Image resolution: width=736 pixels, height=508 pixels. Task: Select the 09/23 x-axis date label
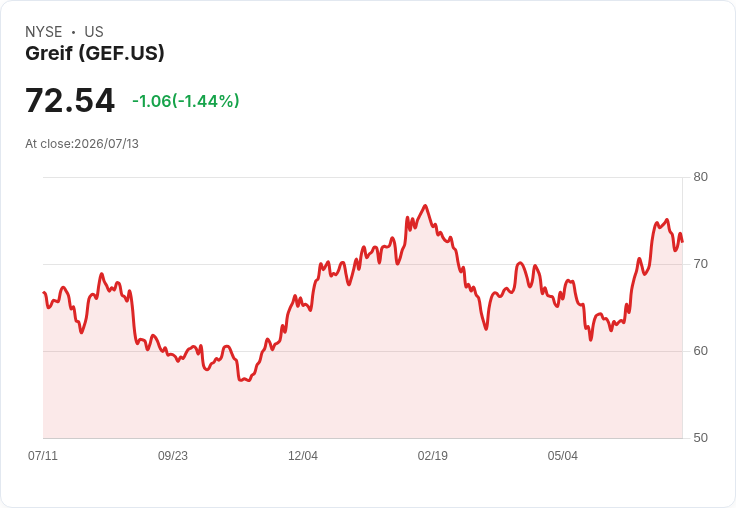pos(173,456)
